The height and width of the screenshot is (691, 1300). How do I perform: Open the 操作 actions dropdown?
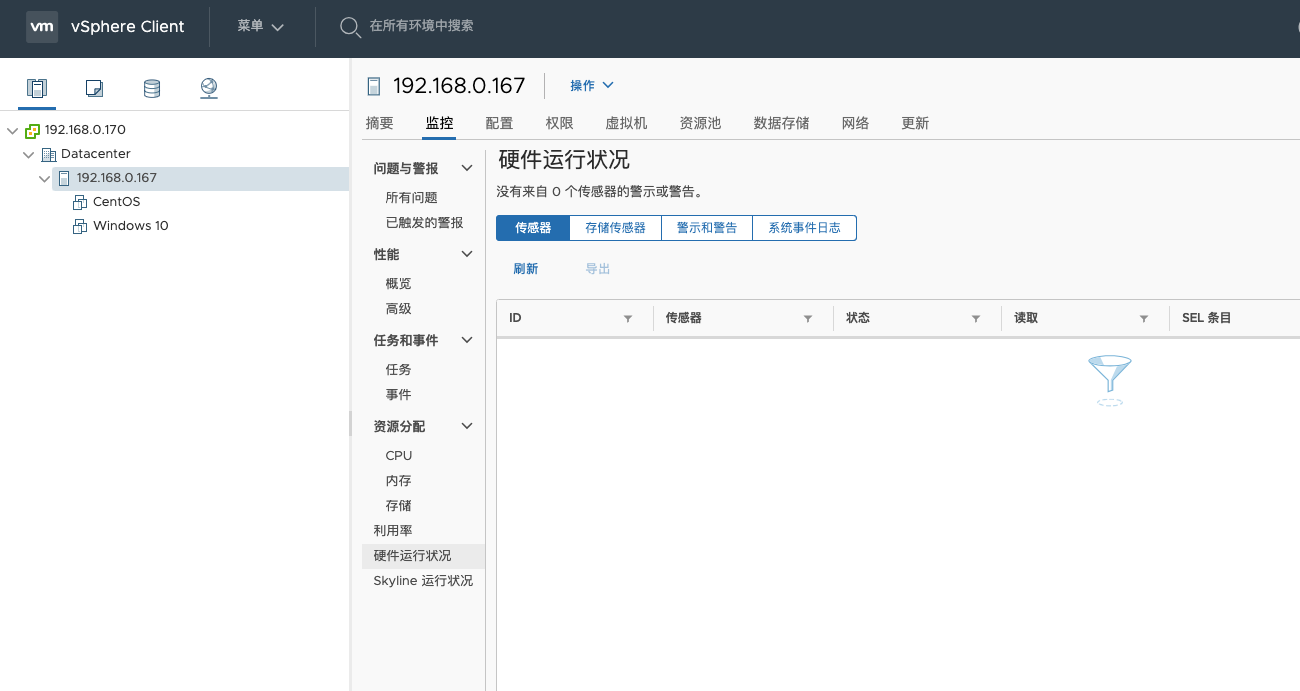(x=591, y=86)
